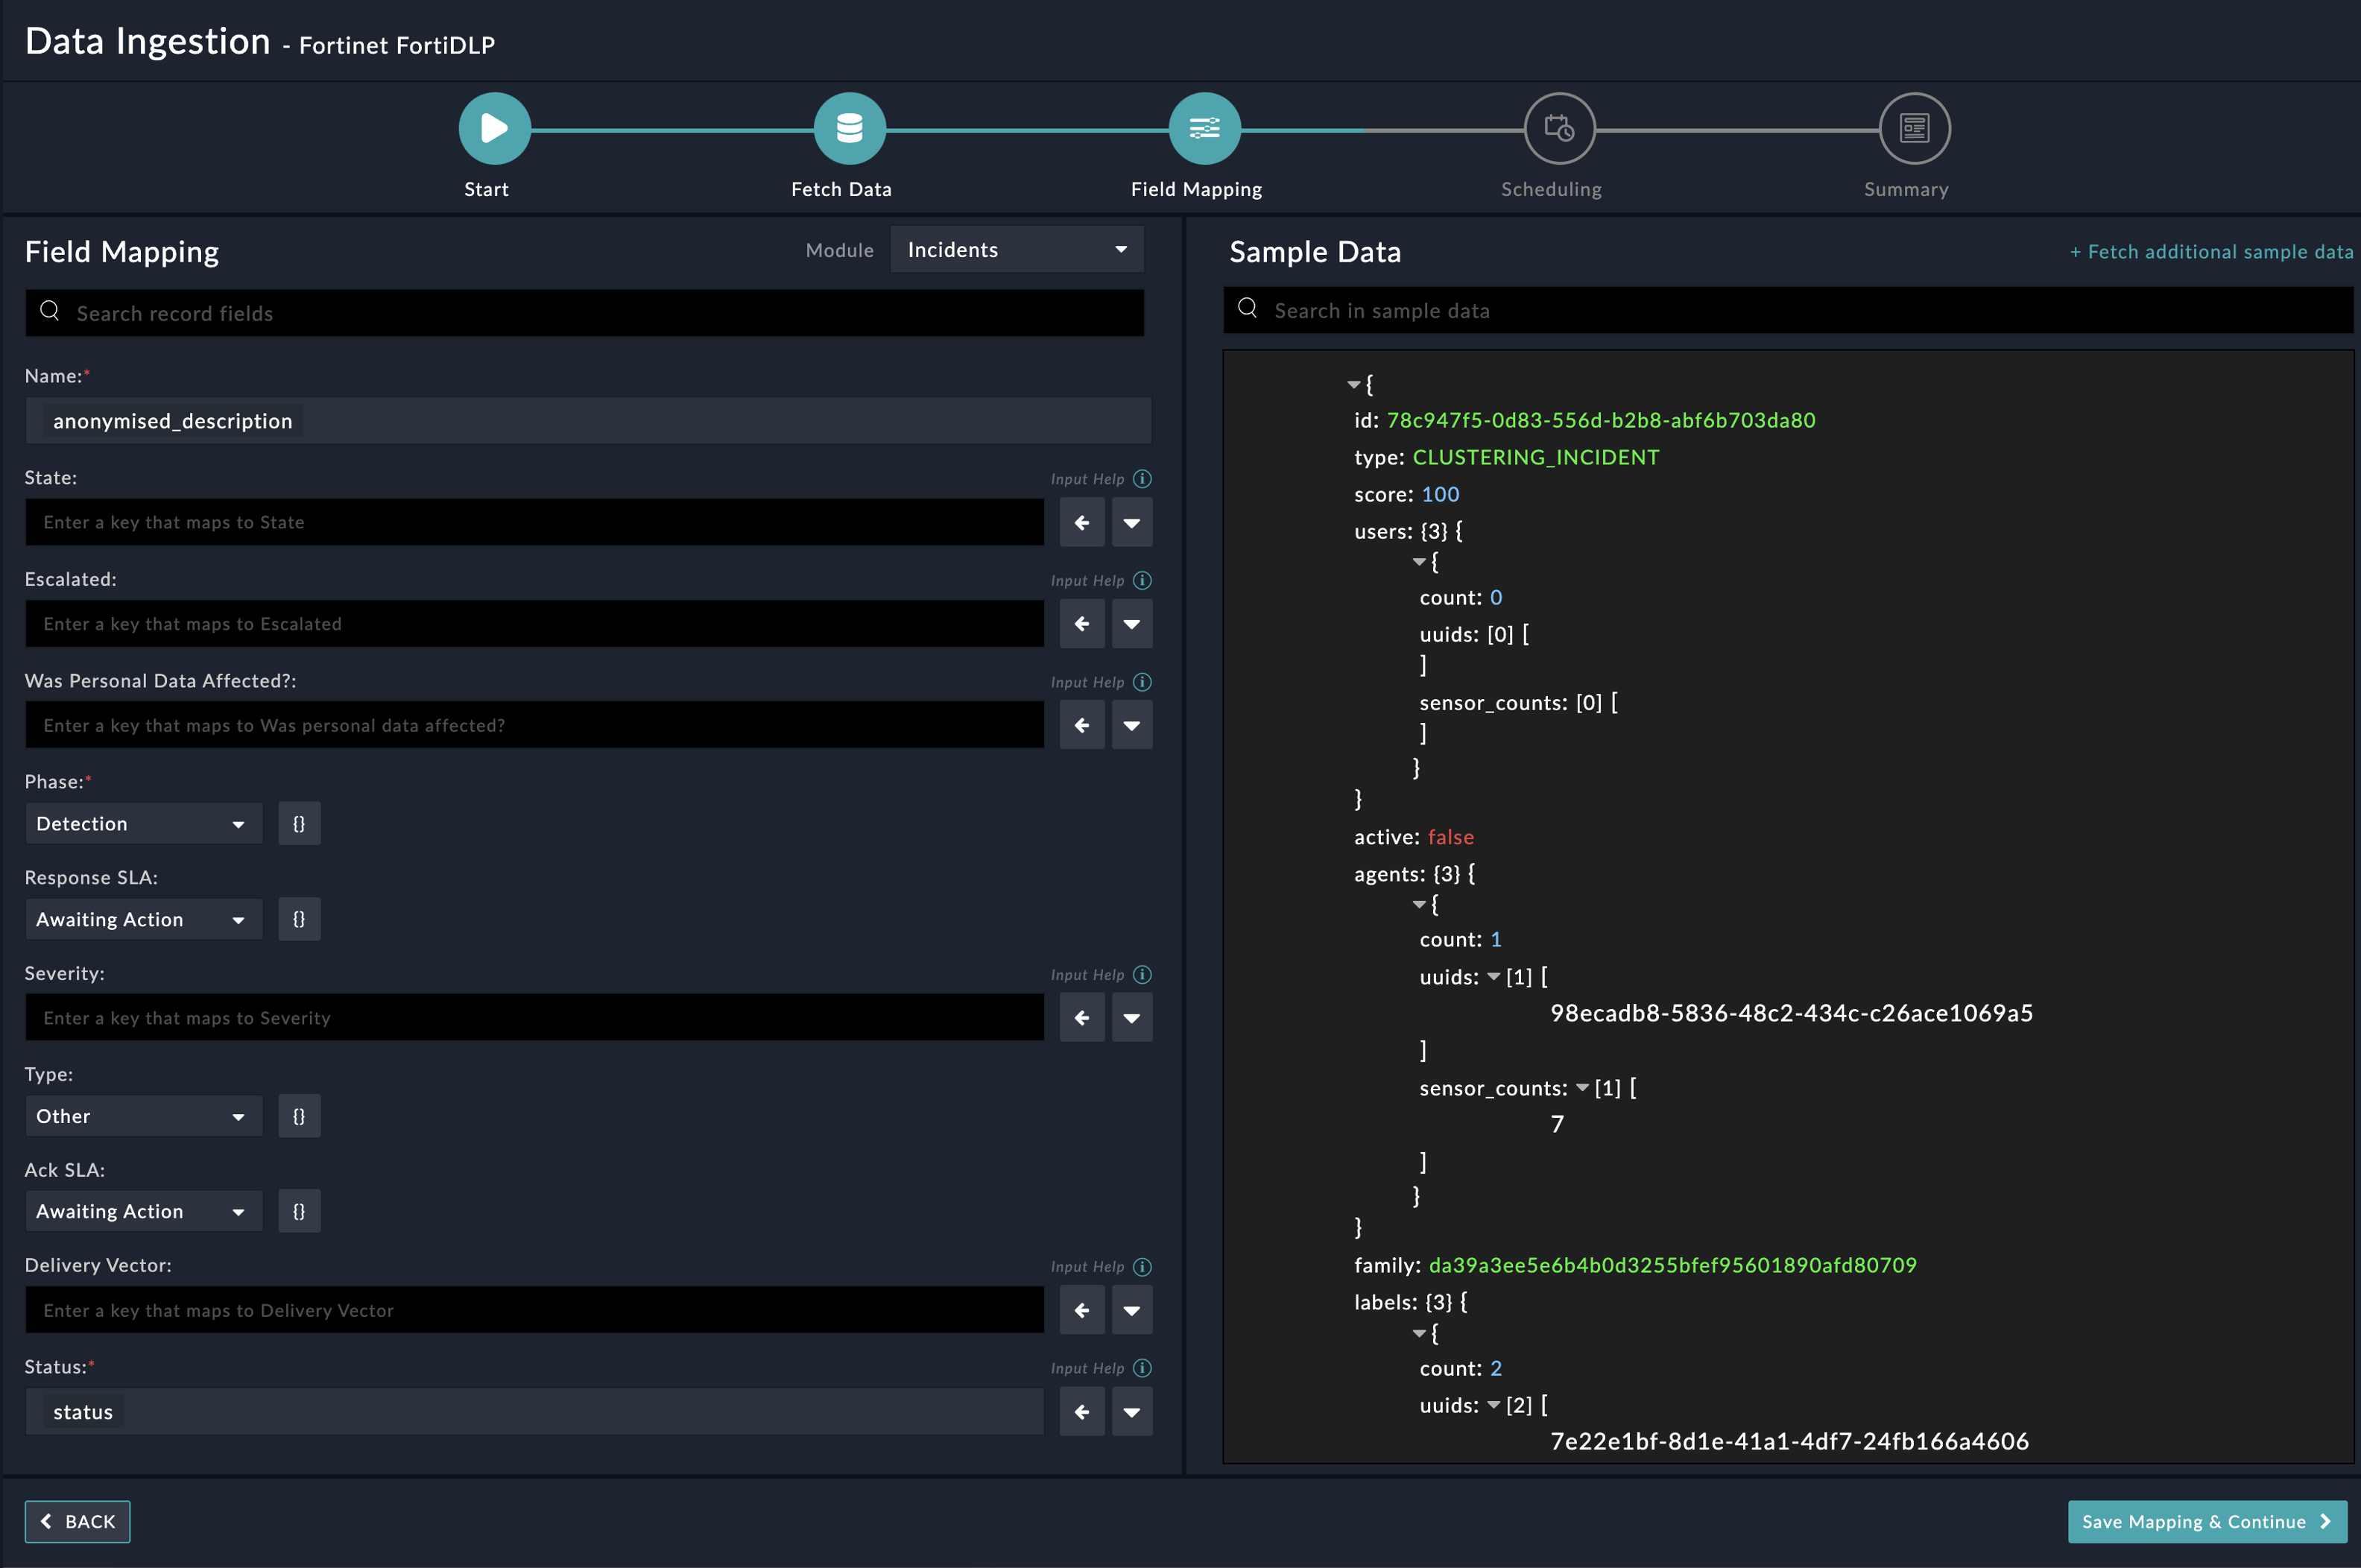Toggle JSON input mode for Ack SLA
This screenshot has width=2361, height=1568.
pos(299,1211)
